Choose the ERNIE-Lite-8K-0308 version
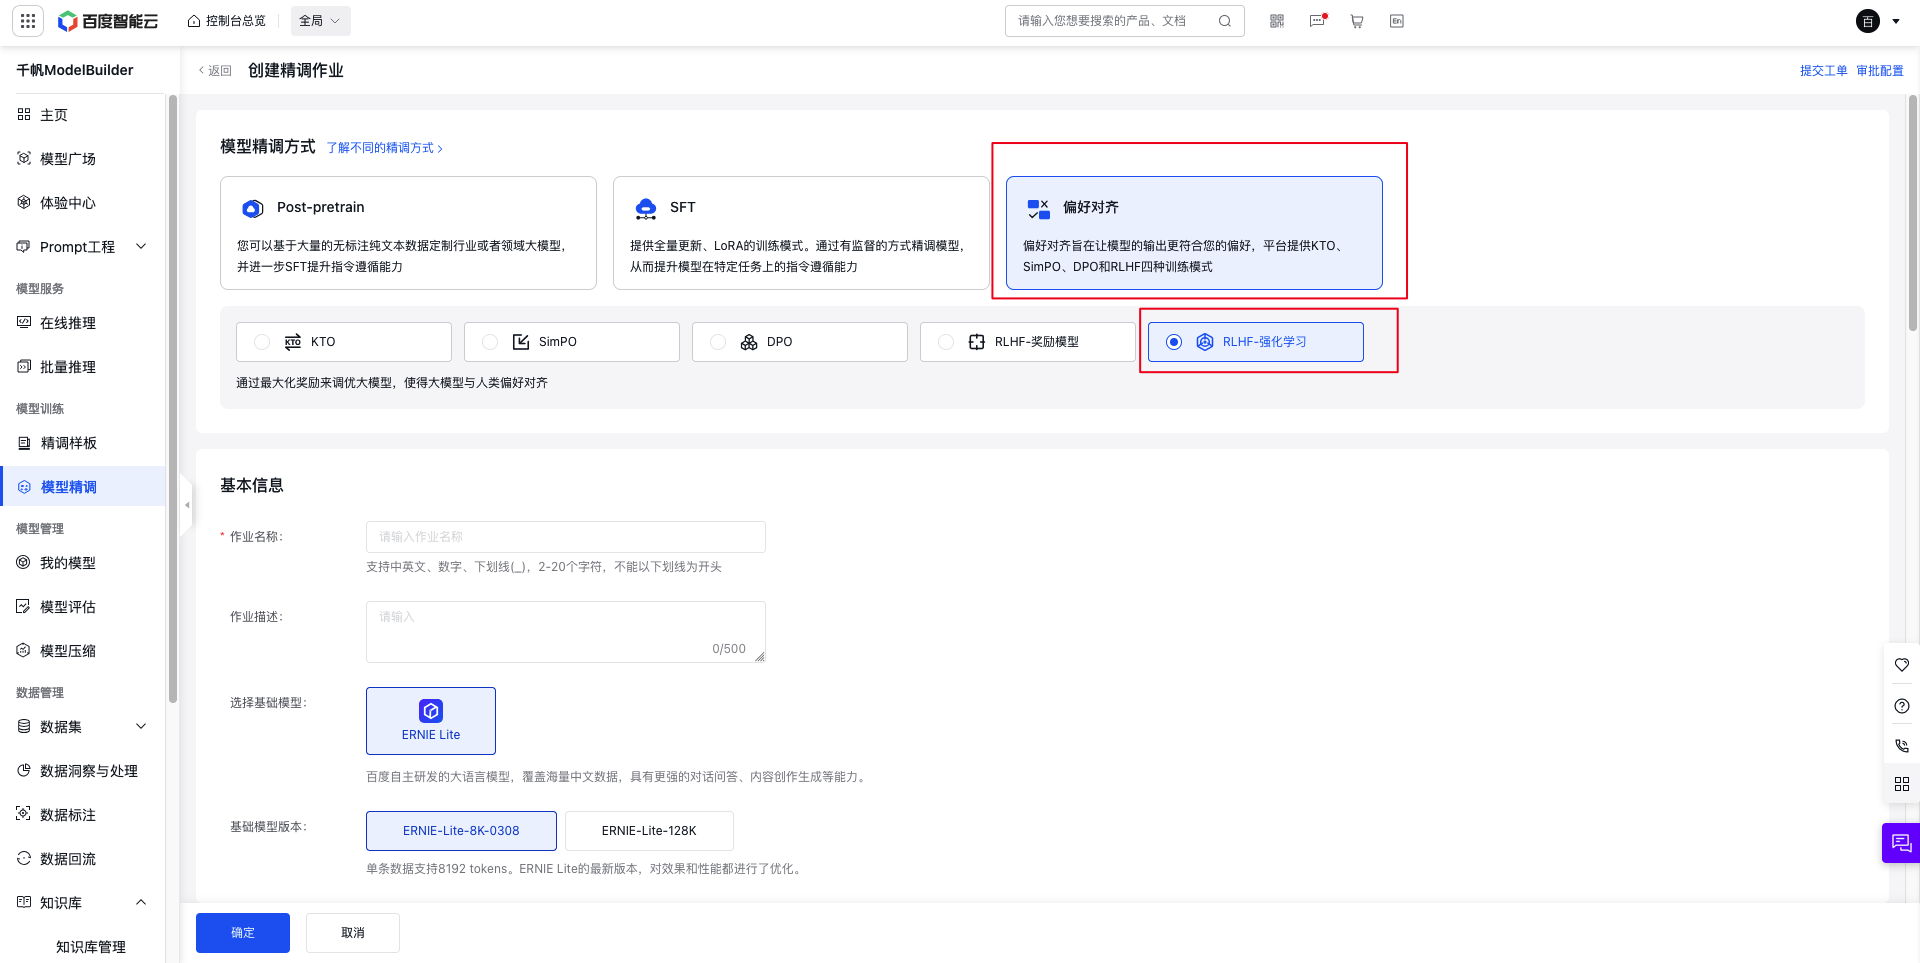 [461, 831]
